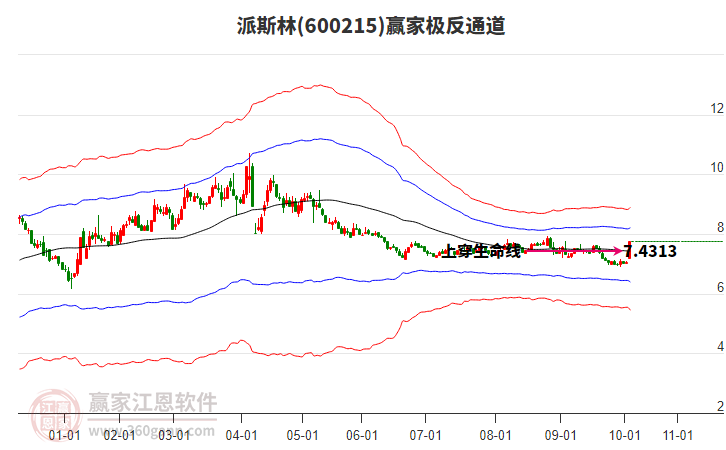The width and height of the screenshot is (726, 450).
Task: Click the x-axis date 07-01
Action: pos(425,435)
